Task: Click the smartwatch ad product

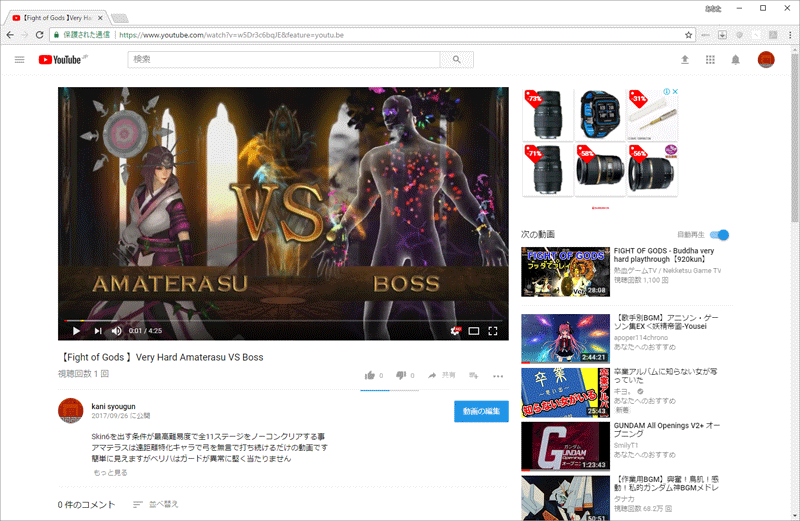Action: coord(599,115)
